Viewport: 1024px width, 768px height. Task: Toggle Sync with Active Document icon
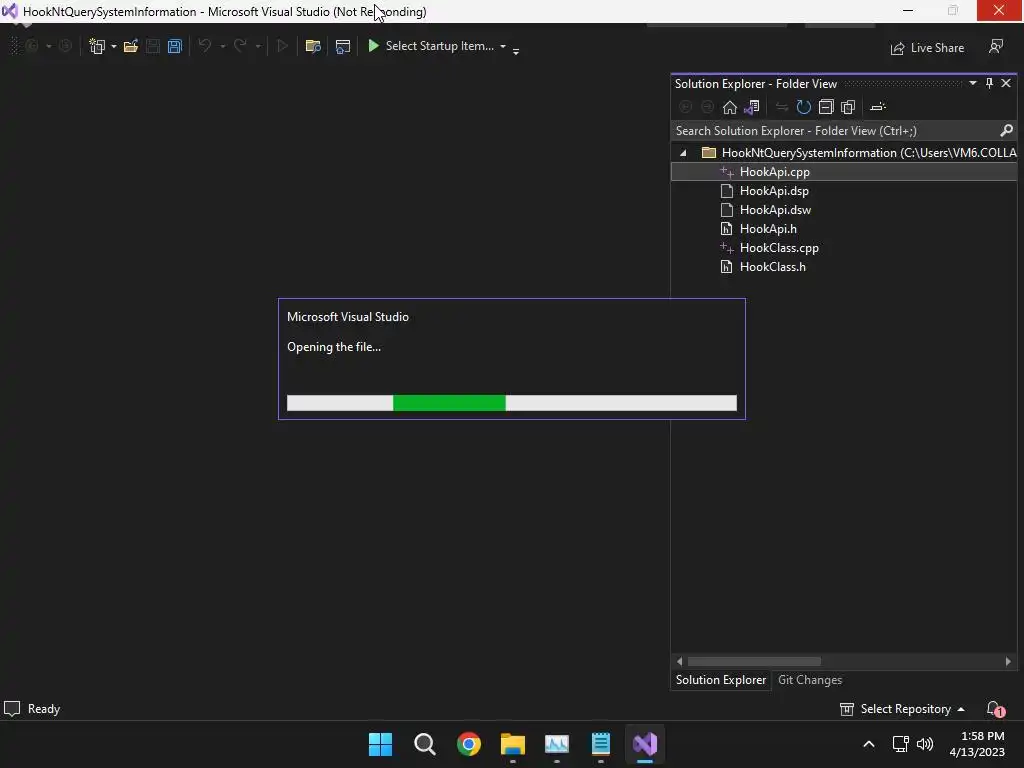tap(782, 107)
